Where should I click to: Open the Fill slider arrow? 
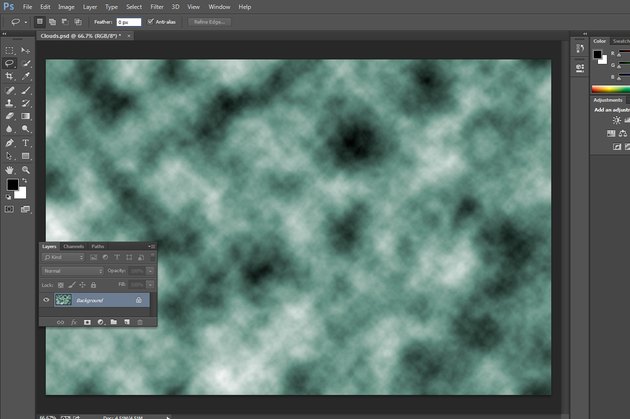[x=150, y=285]
